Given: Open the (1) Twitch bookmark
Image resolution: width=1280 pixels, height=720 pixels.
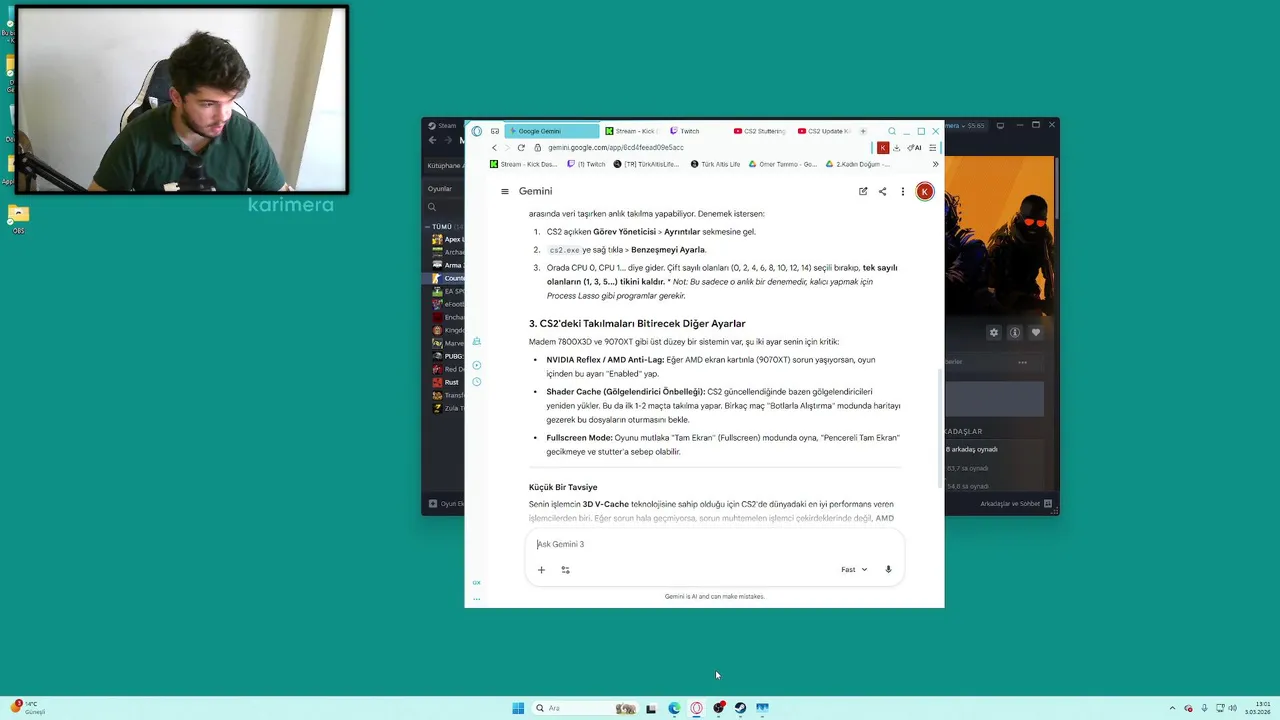Looking at the screenshot, I should [586, 164].
